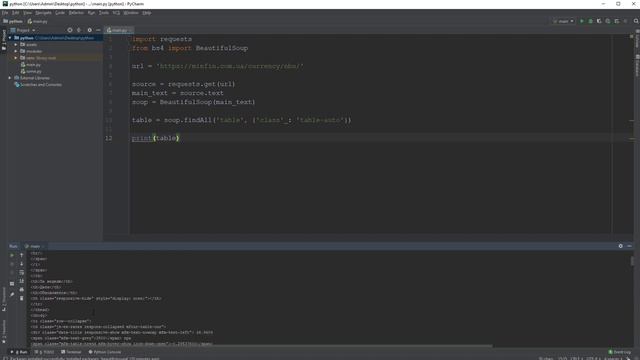Run the main configuration with the green play icon
640x360 pixels.
tap(582, 21)
